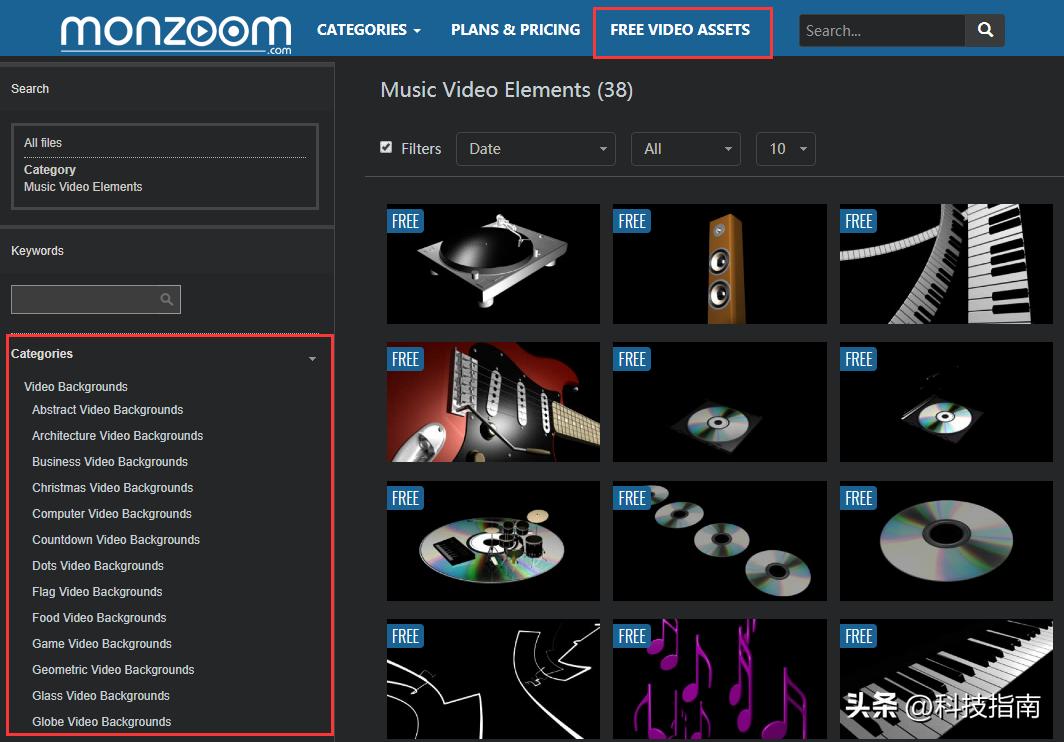Open the wooden speaker video thumbnail
The image size is (1064, 742).
pyautogui.click(x=719, y=264)
